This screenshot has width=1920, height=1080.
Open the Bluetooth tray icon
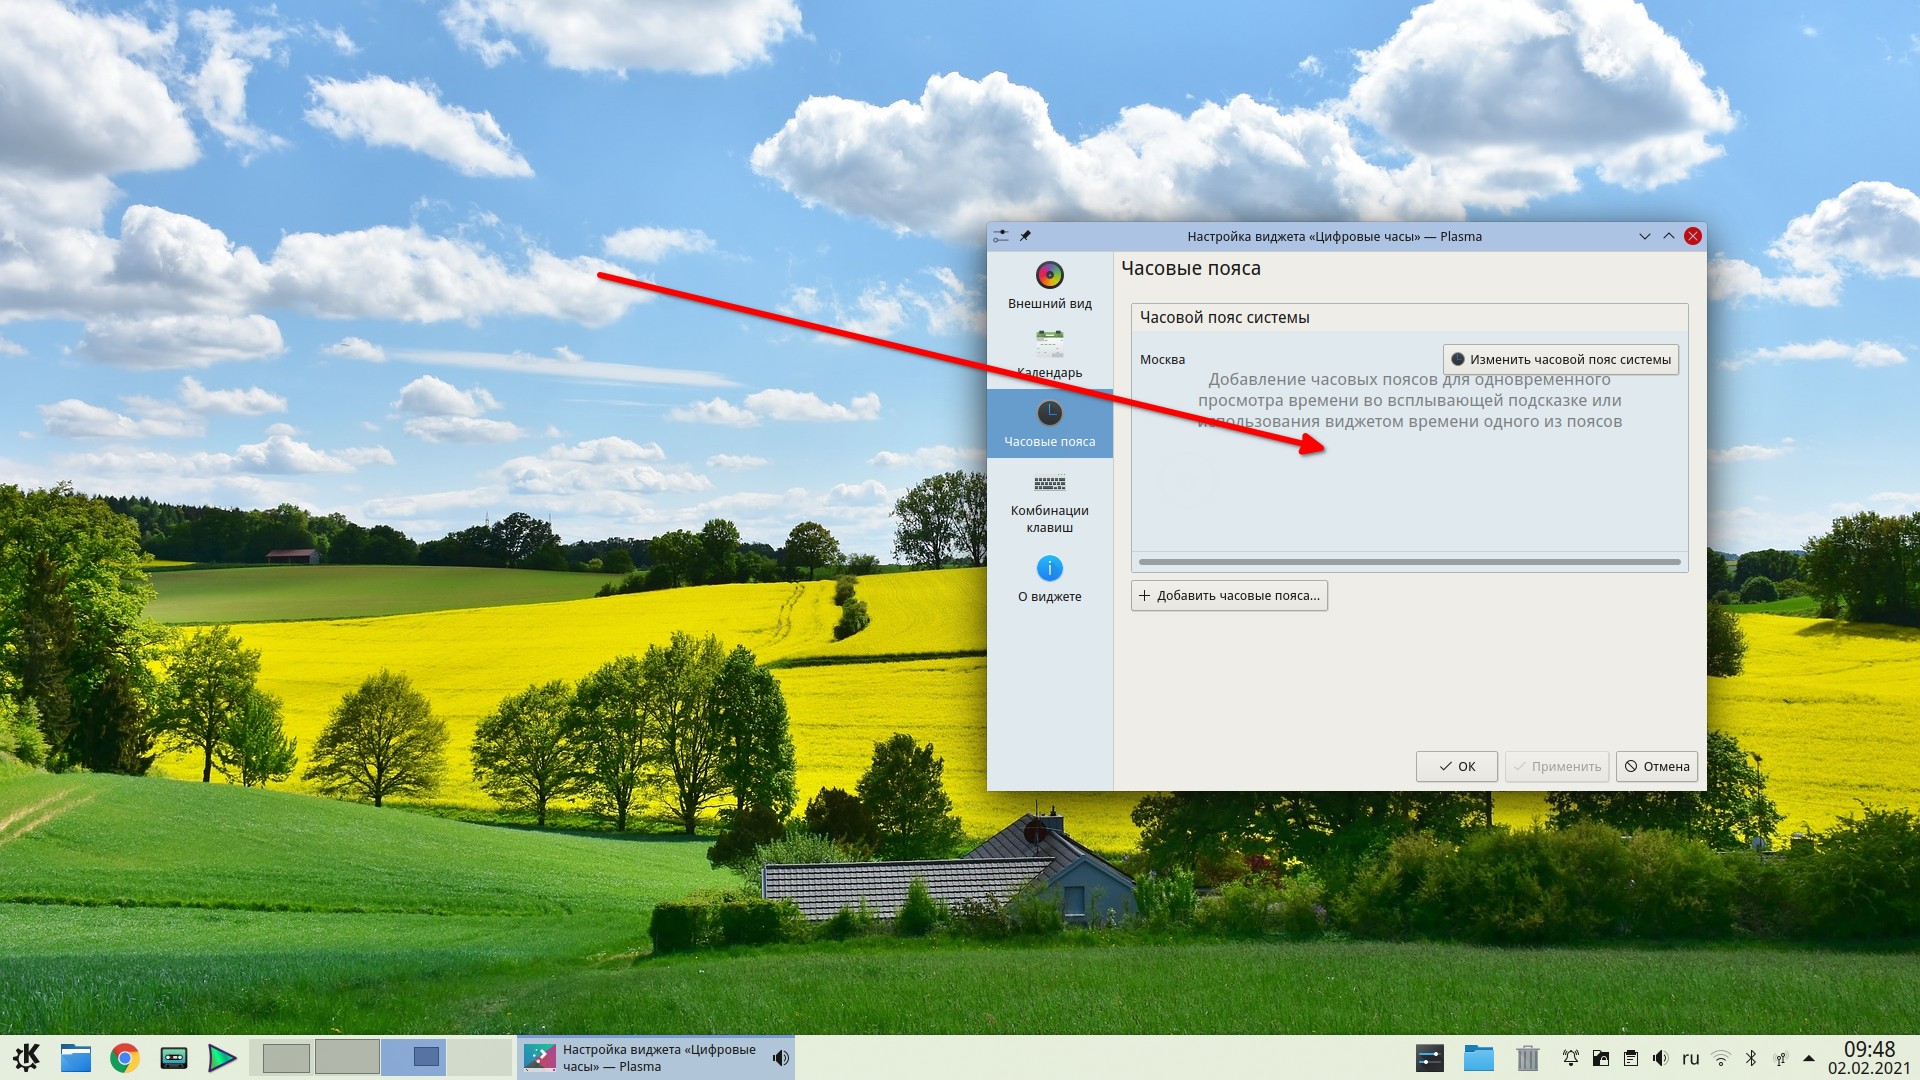[x=1751, y=1057]
